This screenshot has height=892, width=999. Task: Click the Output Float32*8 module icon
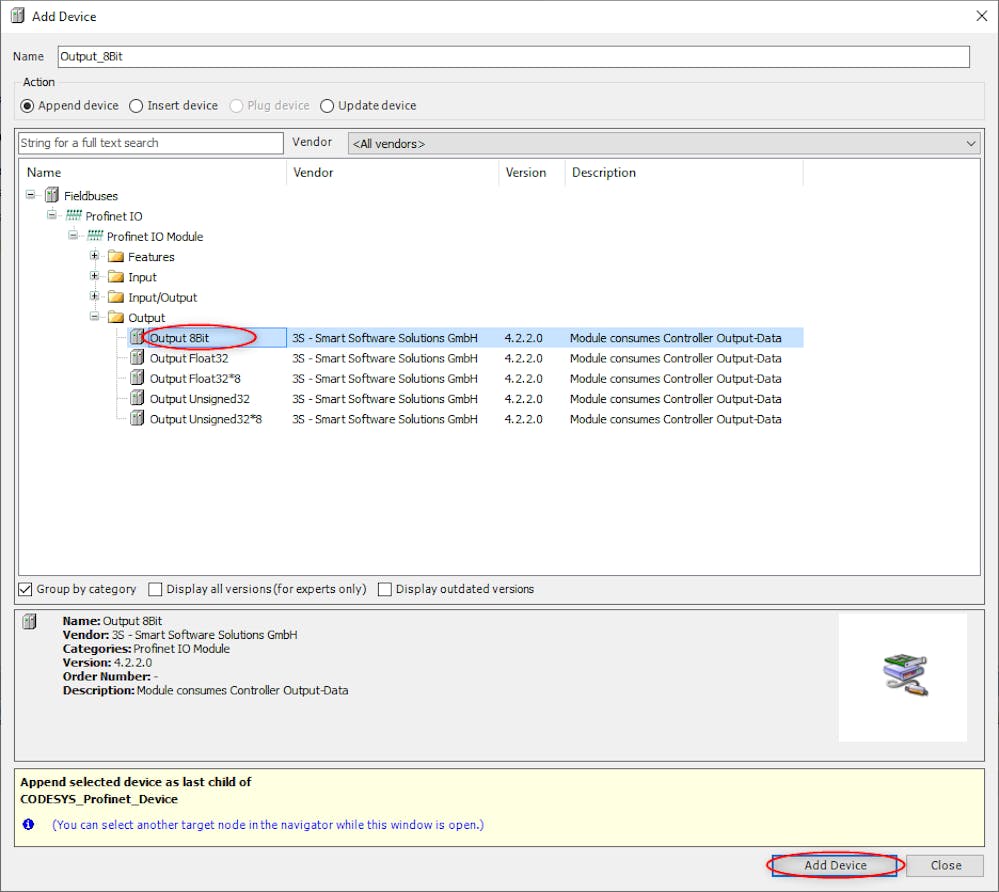pyautogui.click(x=137, y=378)
